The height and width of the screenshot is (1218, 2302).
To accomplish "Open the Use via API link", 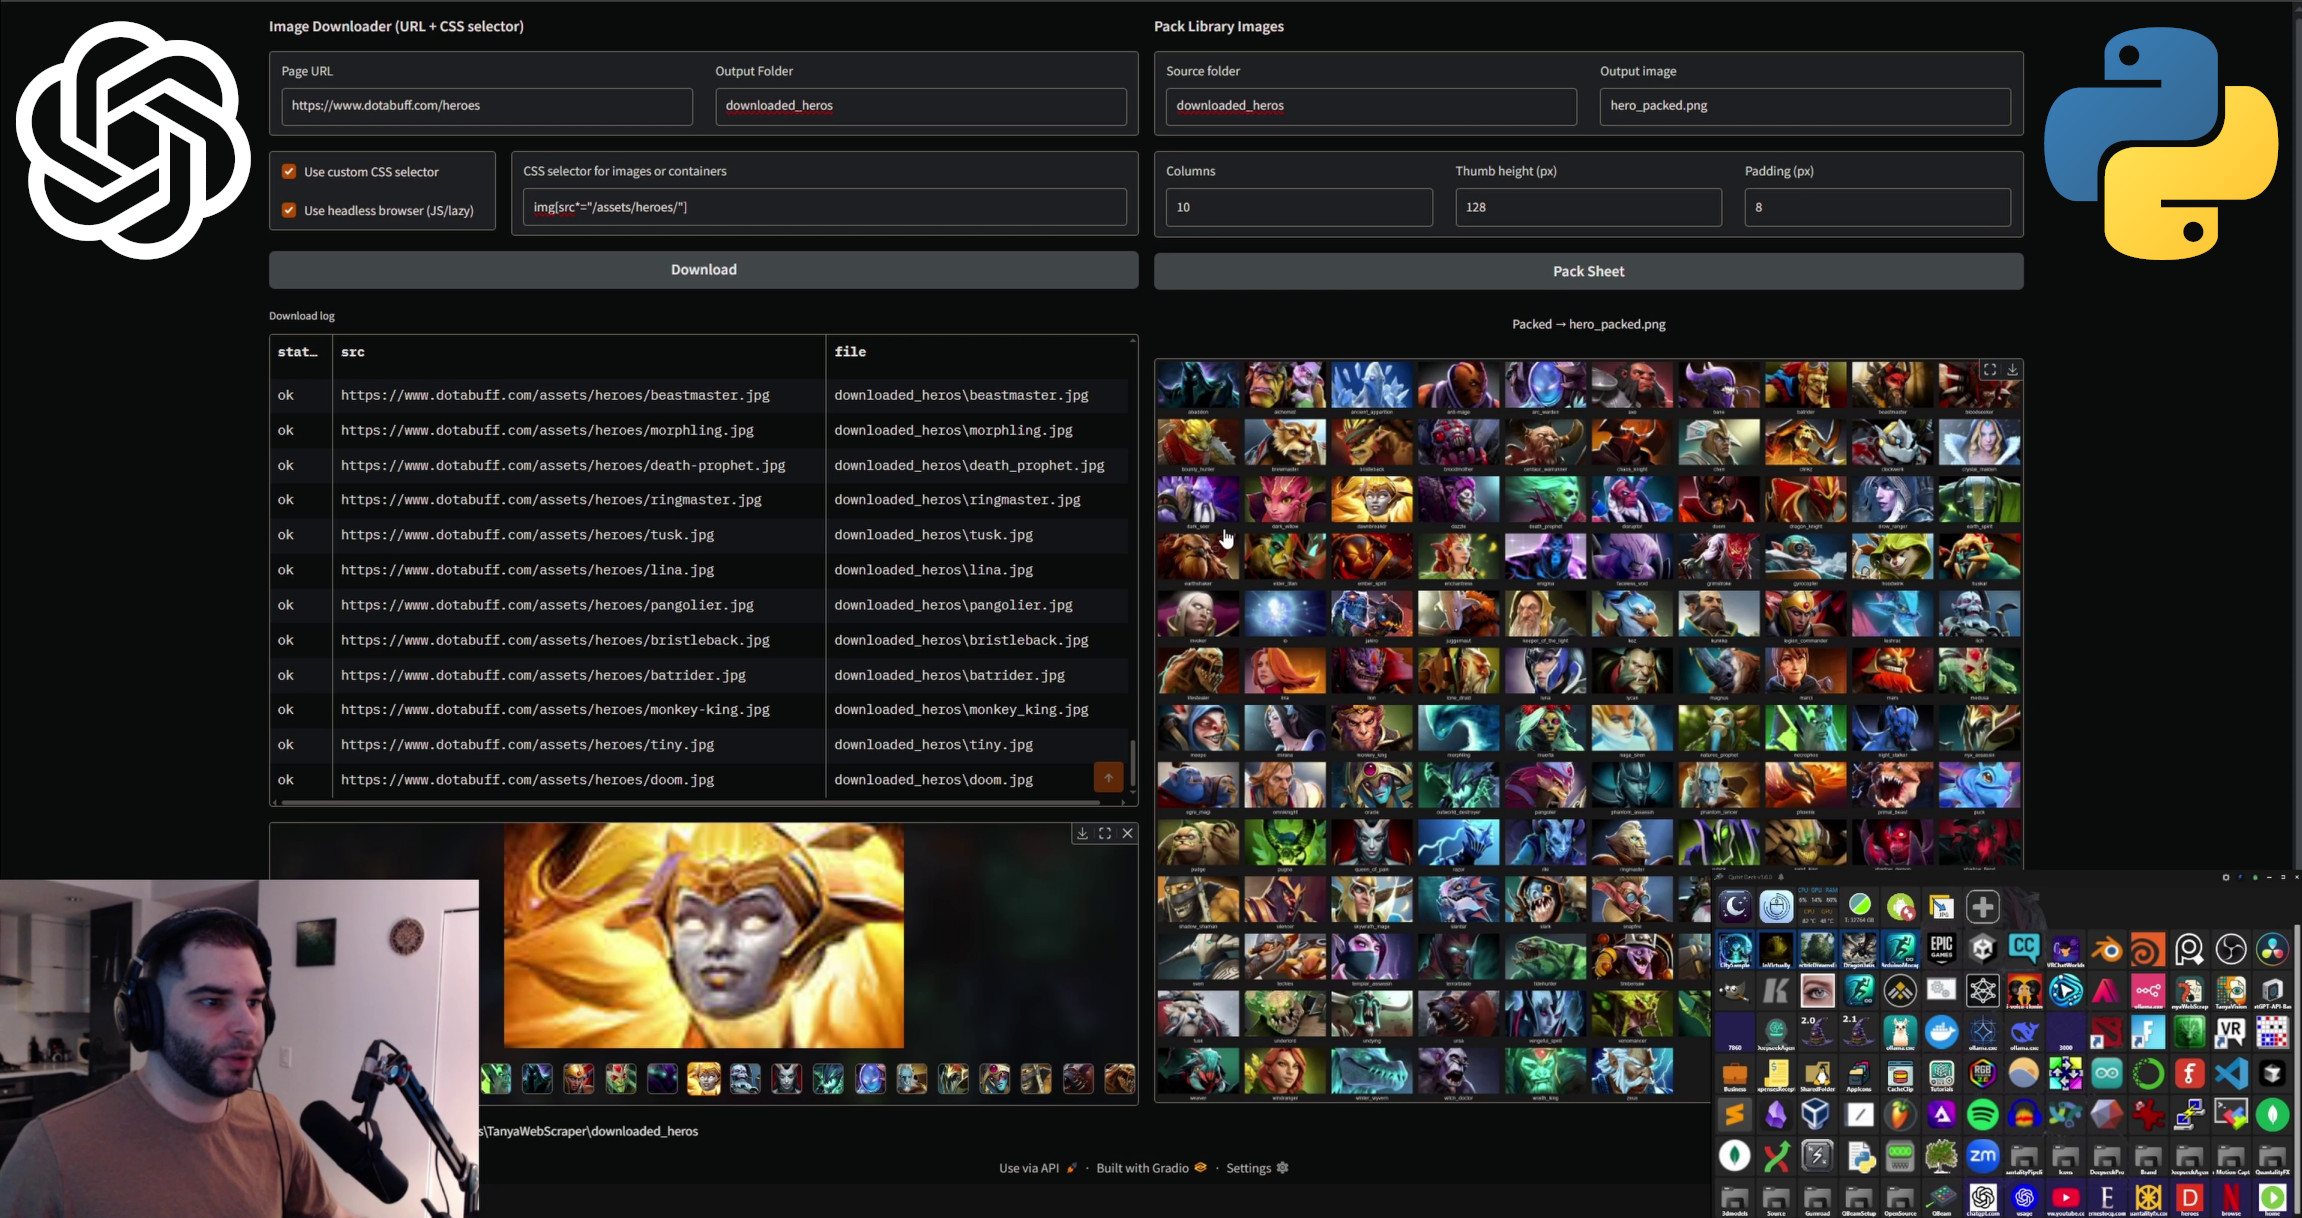I will click(1038, 1168).
